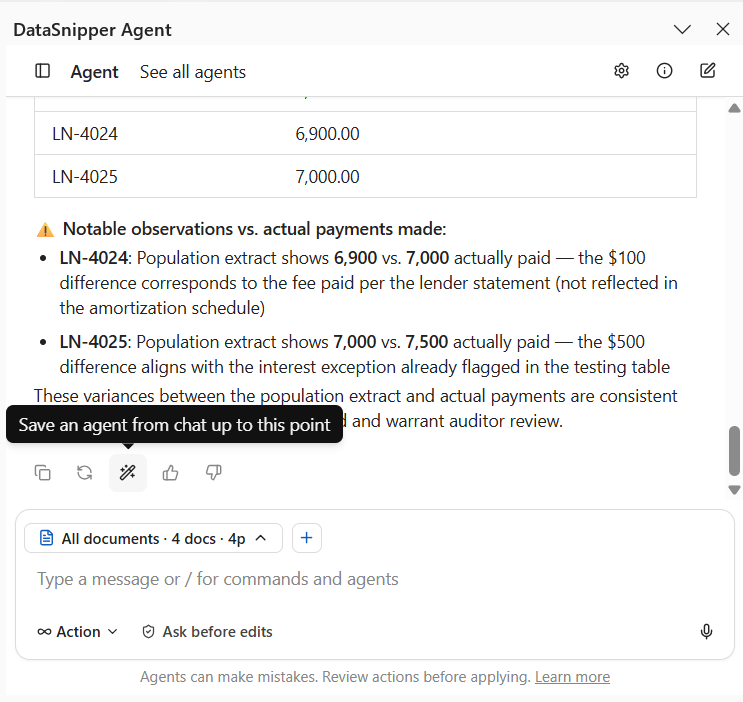Add a document with plus button

[x=307, y=538]
